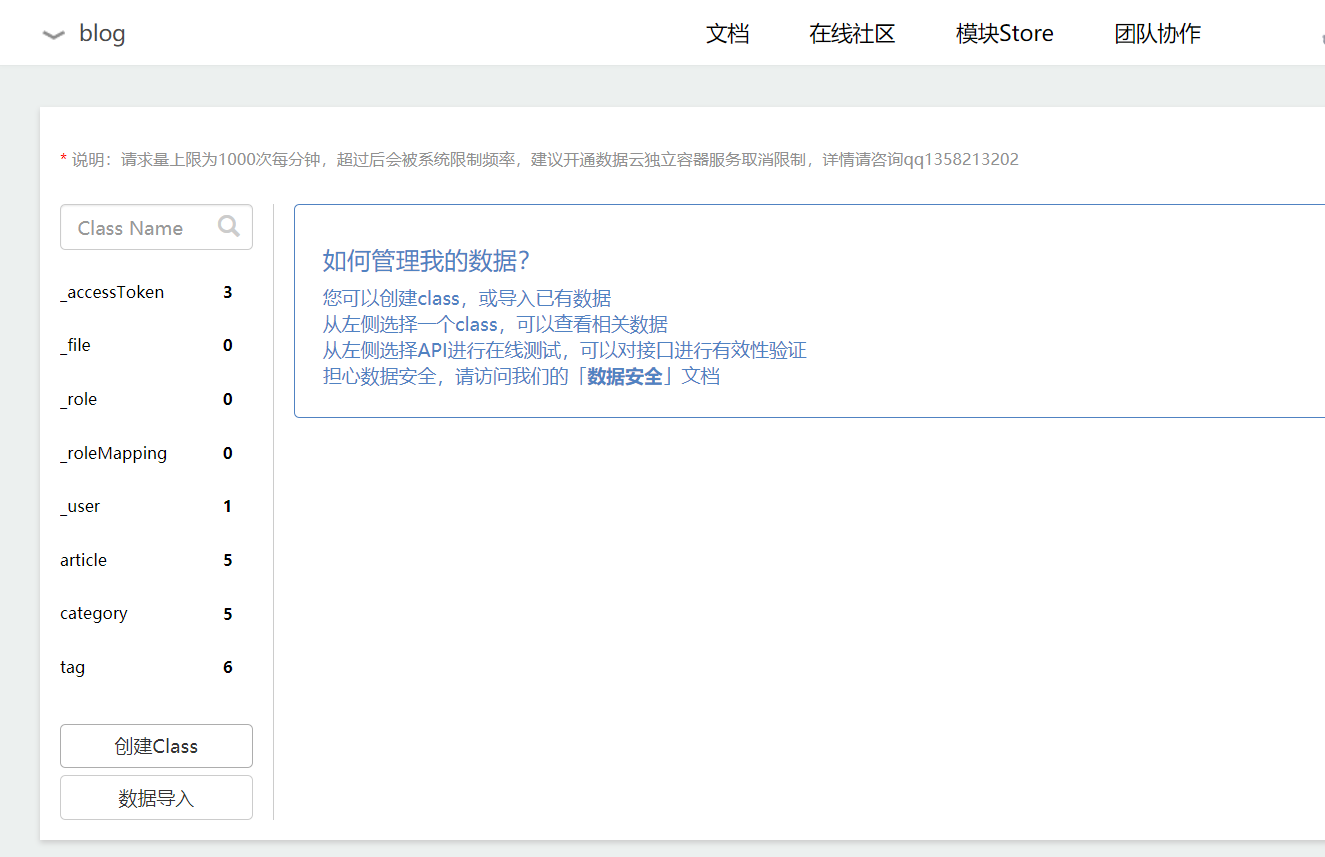Click the count 1 beside _user

228,506
